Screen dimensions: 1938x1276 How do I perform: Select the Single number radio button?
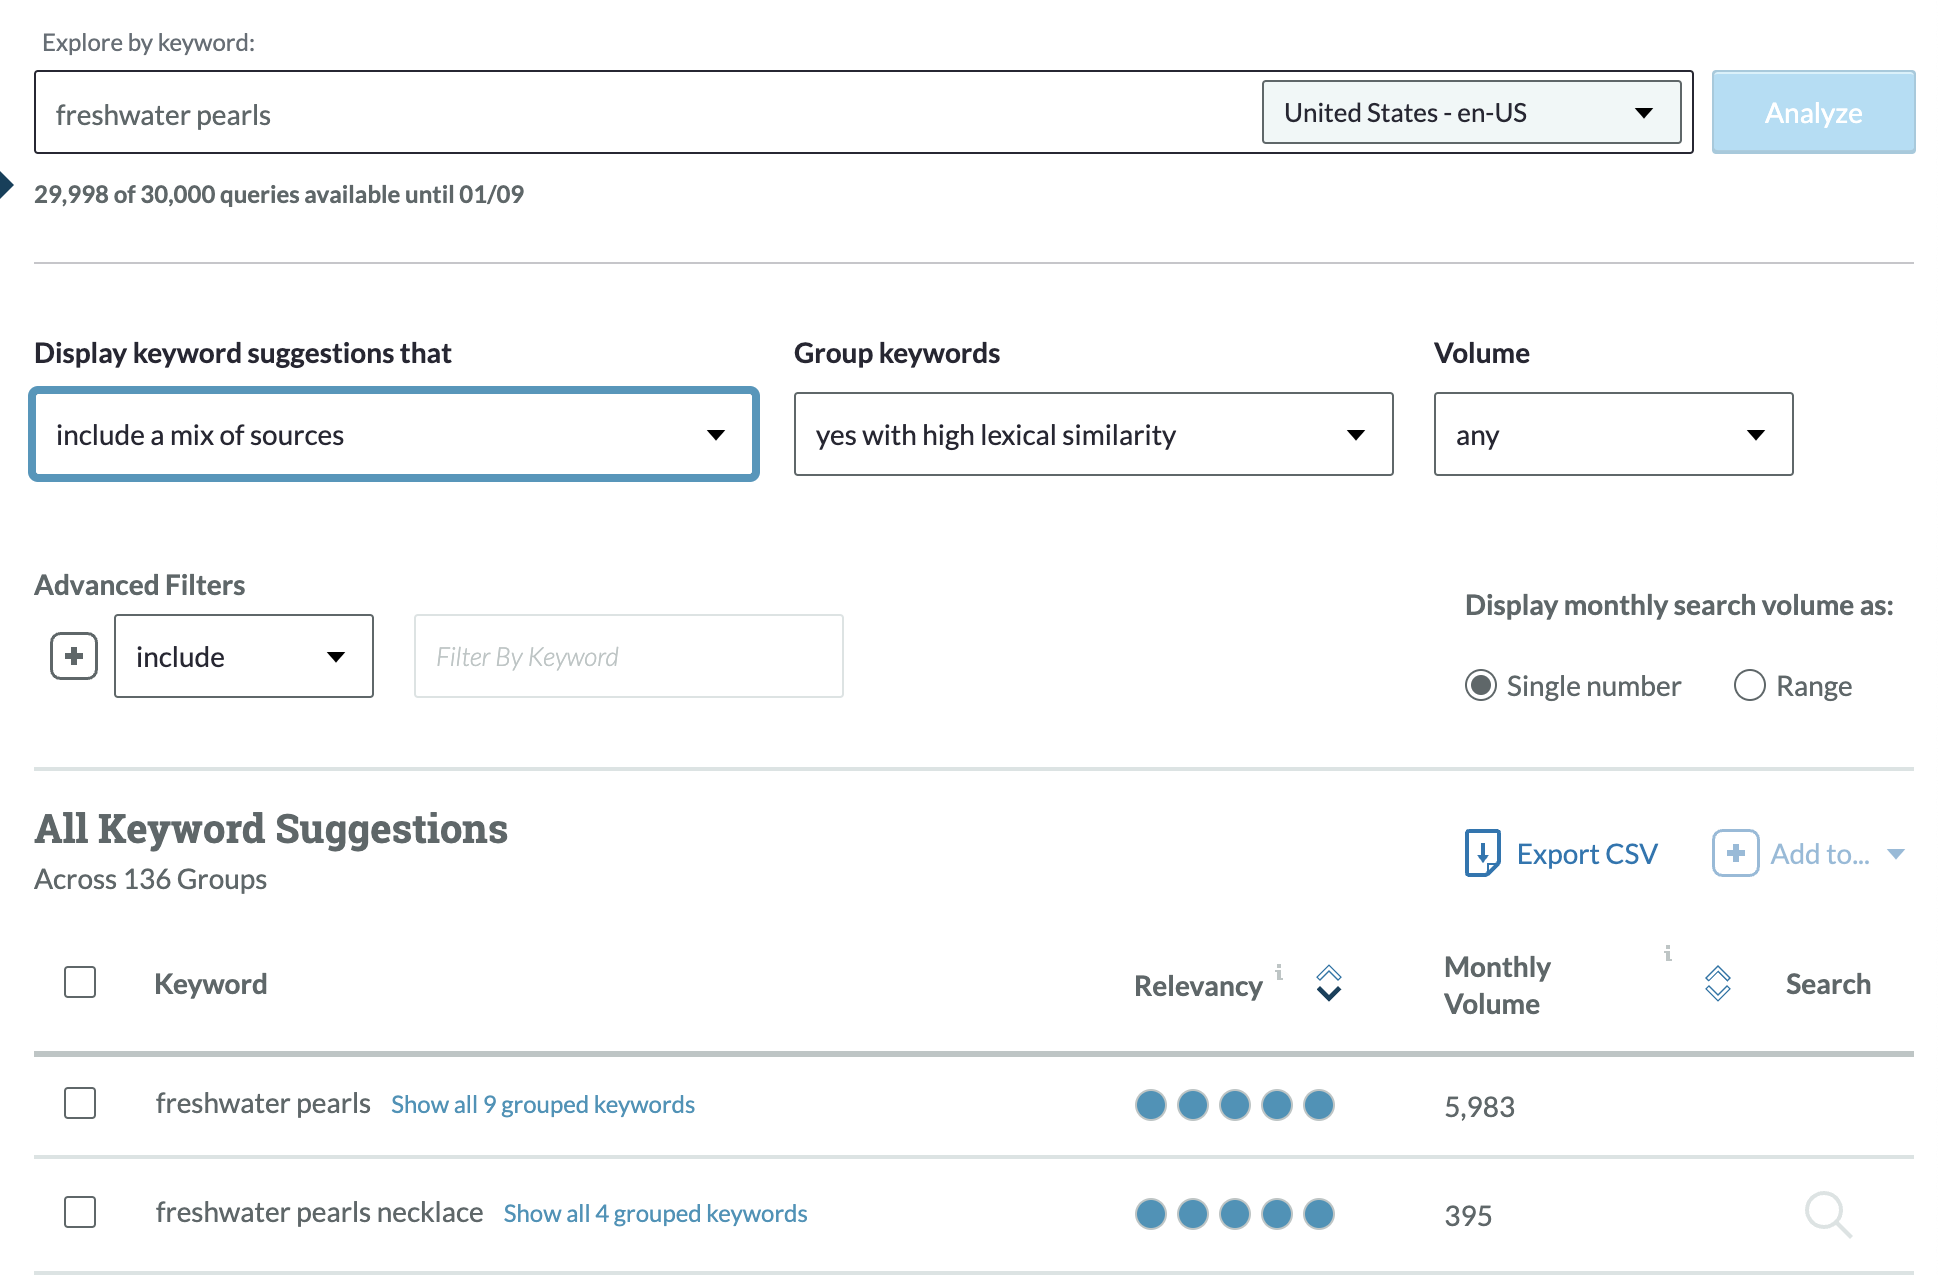pos(1480,685)
